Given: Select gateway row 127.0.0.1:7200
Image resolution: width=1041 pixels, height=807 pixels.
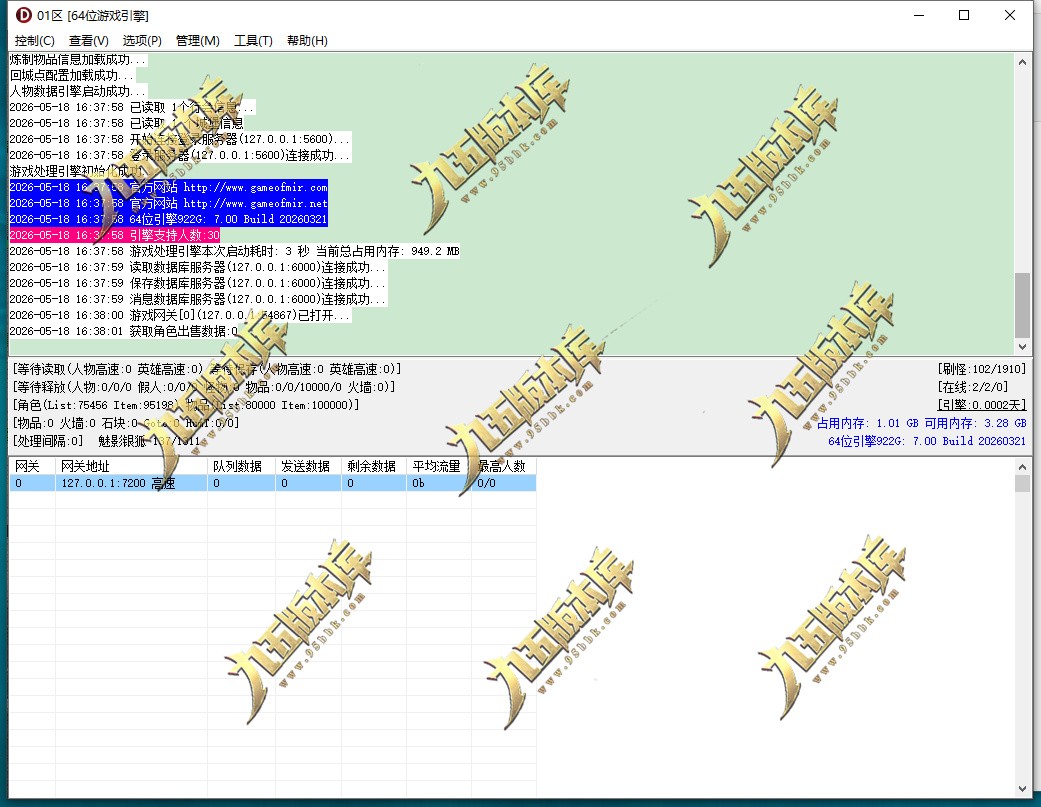Looking at the screenshot, I should pos(272,483).
